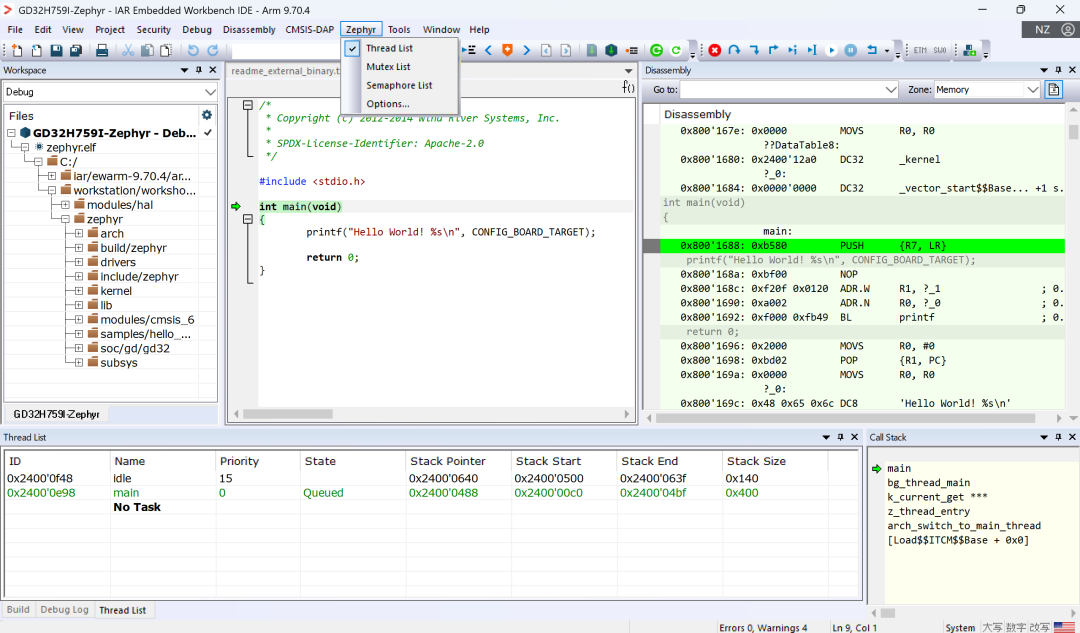Click the Break pause icon
Viewport: 1080px width, 633px height.
point(851,50)
